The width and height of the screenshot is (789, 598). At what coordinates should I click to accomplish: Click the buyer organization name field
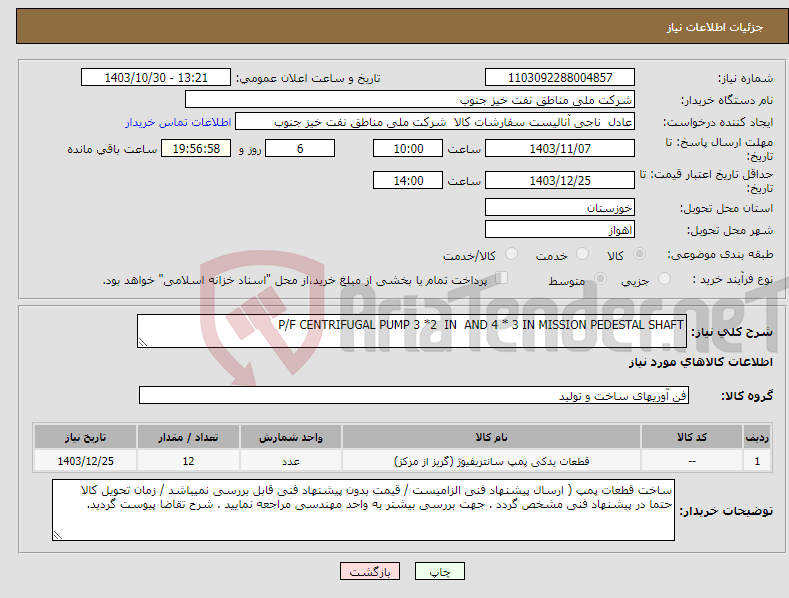pos(410,99)
